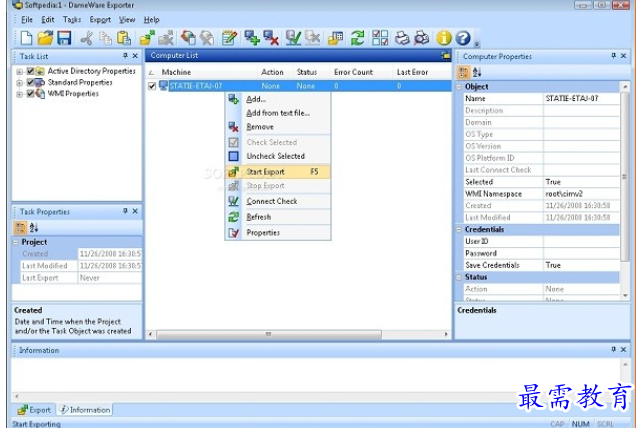The width and height of the screenshot is (640, 428).
Task: Click the yellow Information toolbar icon
Action: [x=444, y=38]
